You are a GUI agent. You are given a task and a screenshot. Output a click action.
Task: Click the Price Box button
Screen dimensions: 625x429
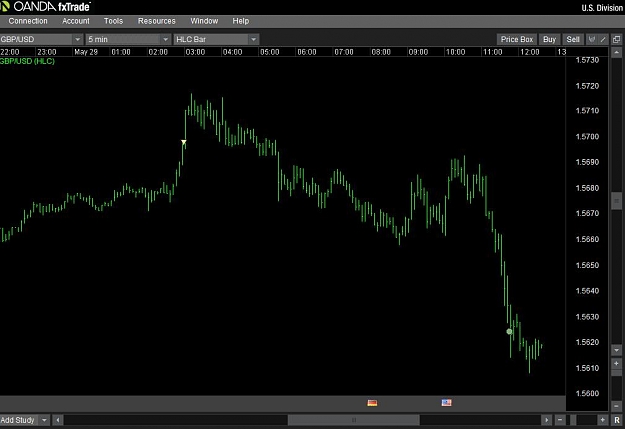[x=517, y=39]
